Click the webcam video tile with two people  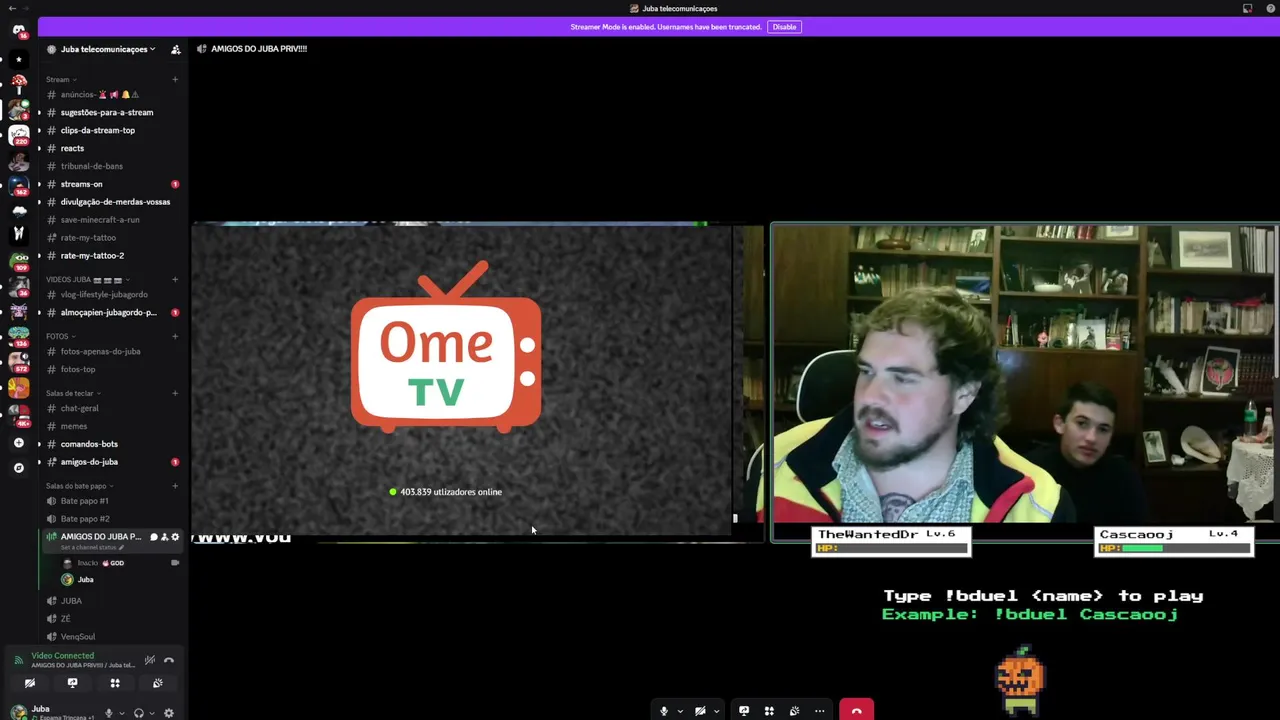[x=1025, y=382]
